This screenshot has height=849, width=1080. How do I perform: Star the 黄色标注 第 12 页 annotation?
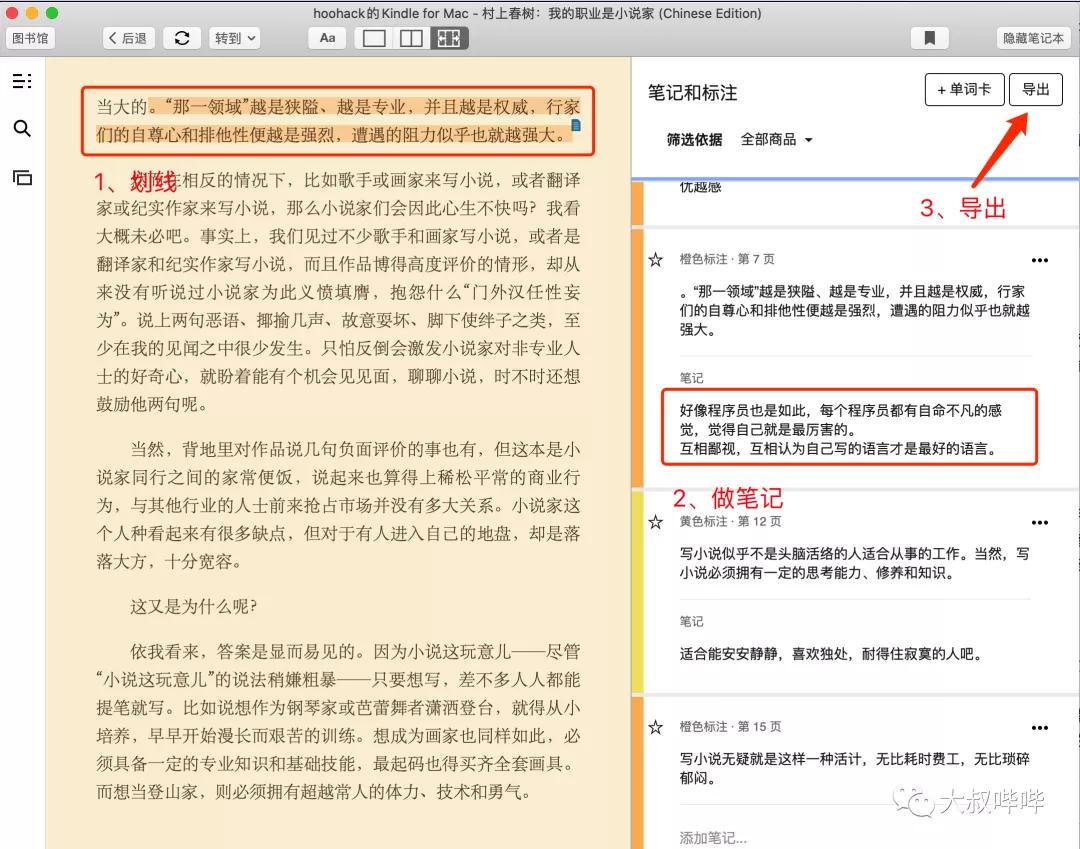tap(656, 521)
